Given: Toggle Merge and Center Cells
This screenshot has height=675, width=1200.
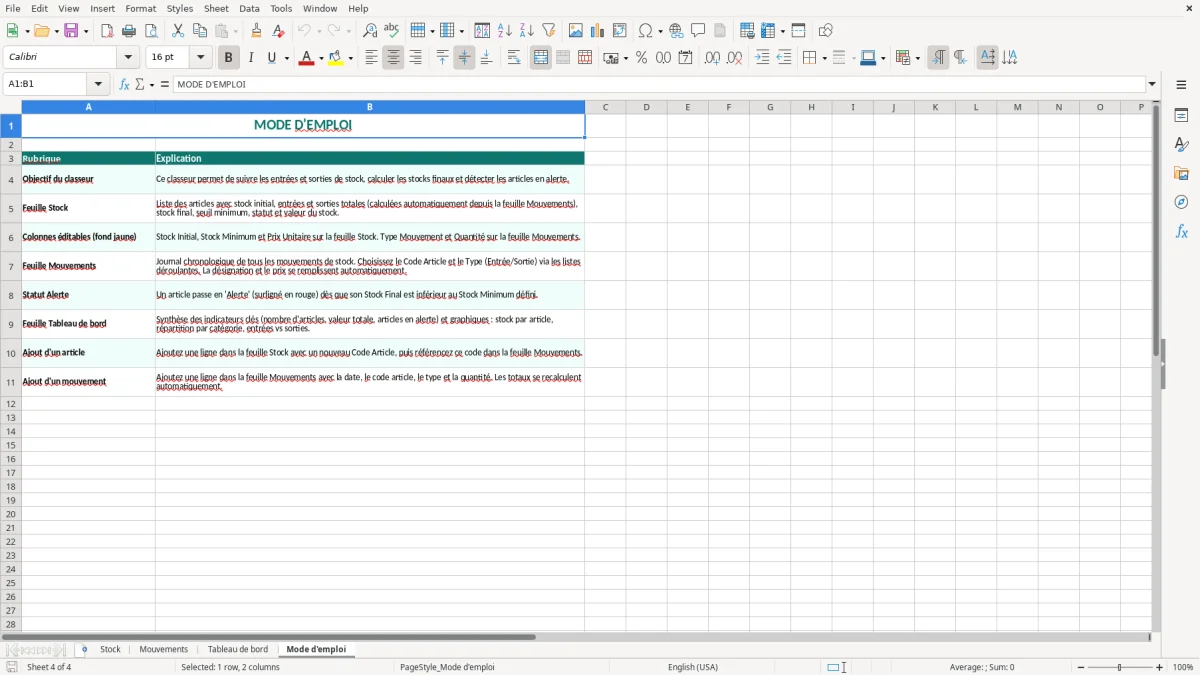Looking at the screenshot, I should point(541,58).
